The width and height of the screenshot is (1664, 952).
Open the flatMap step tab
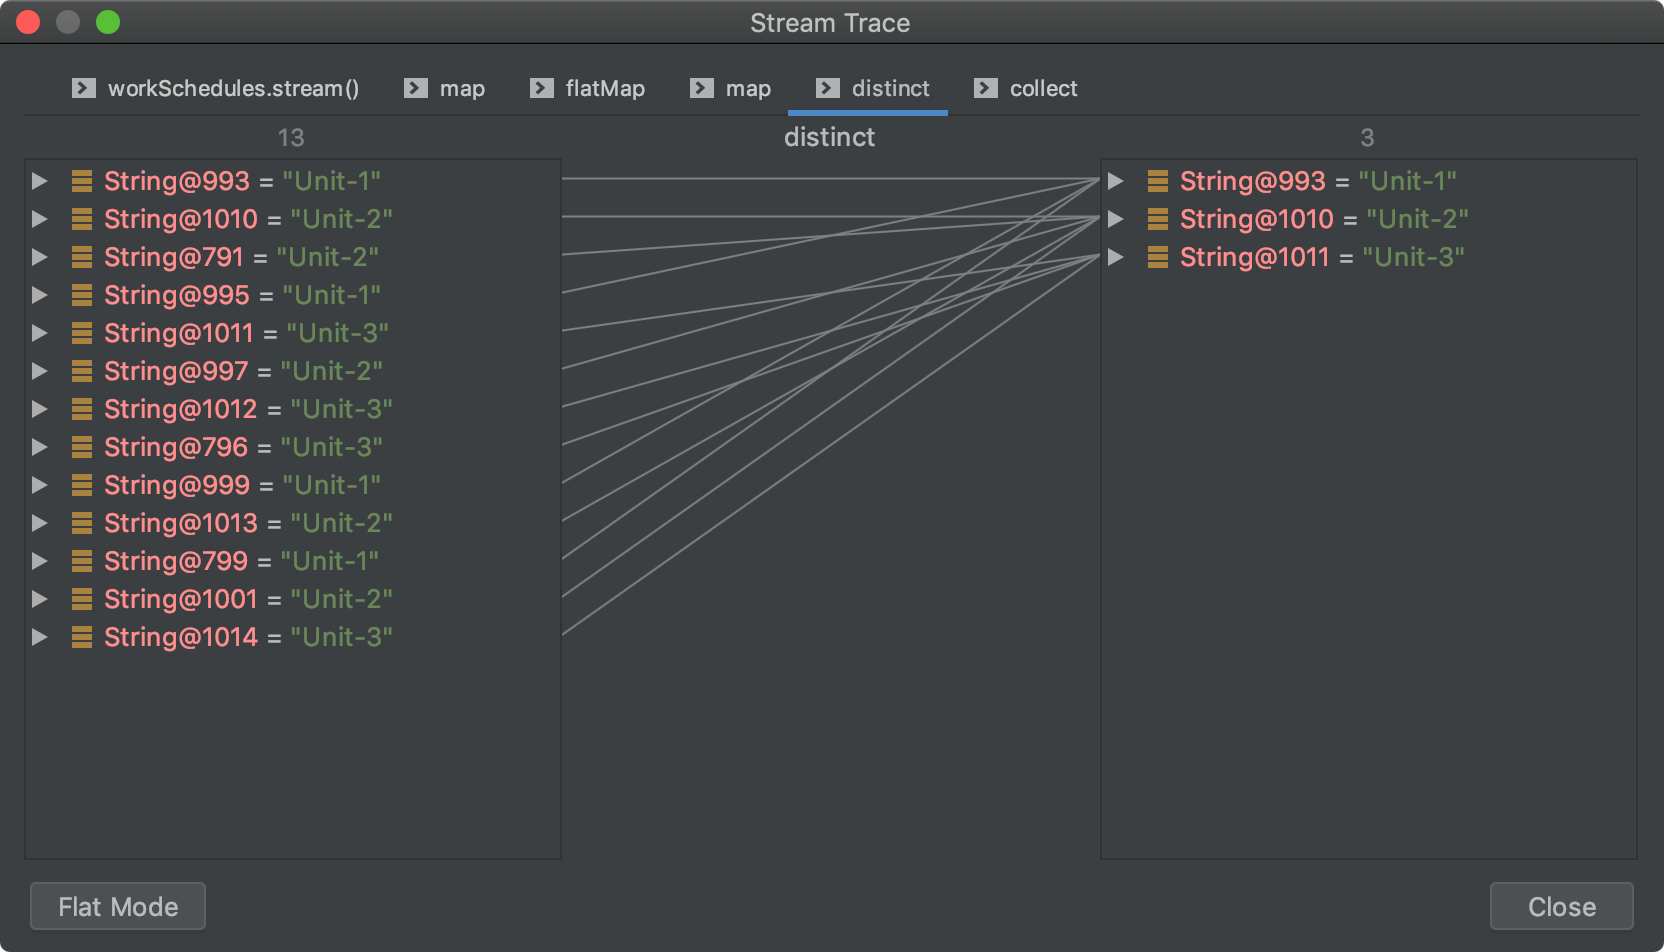[x=604, y=88]
